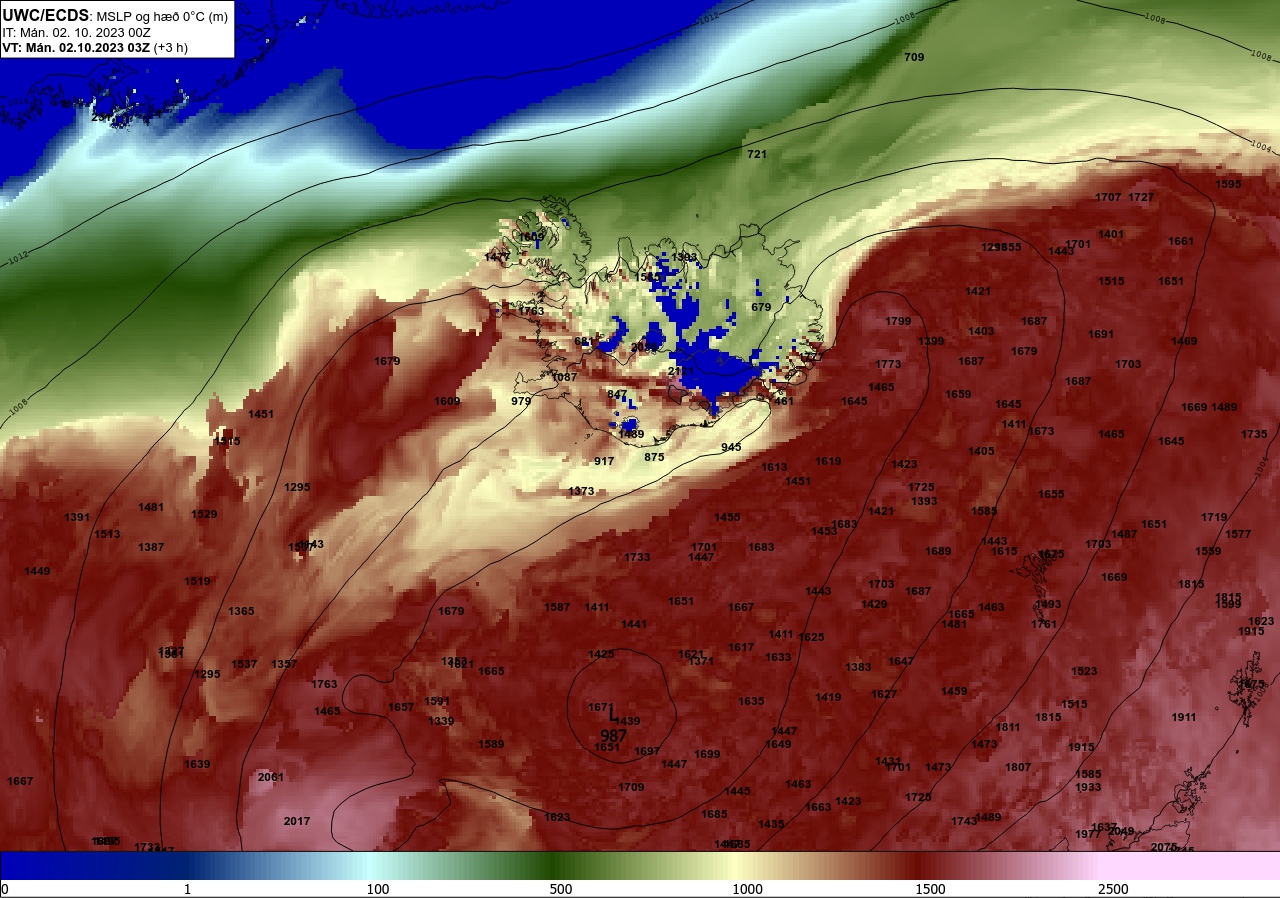Click the 945 value south of Iceland
Screen dimensions: 1280x898
731,447
